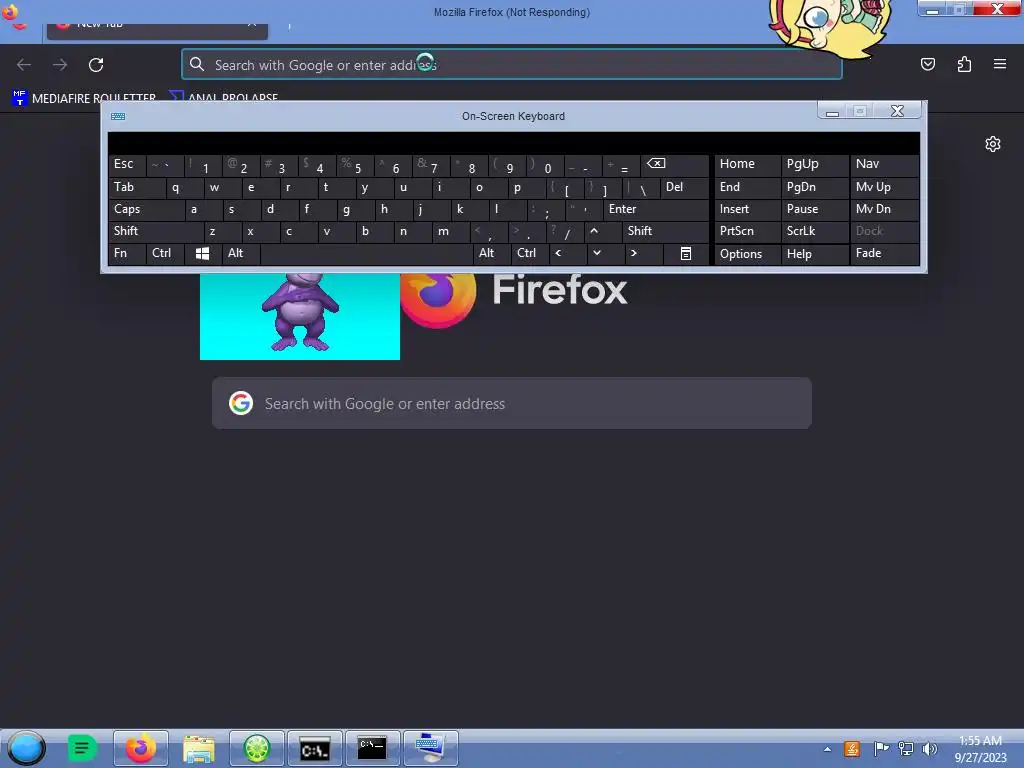Click the Google logo in search box
Image resolution: width=1024 pixels, height=768 pixels.
(x=241, y=404)
